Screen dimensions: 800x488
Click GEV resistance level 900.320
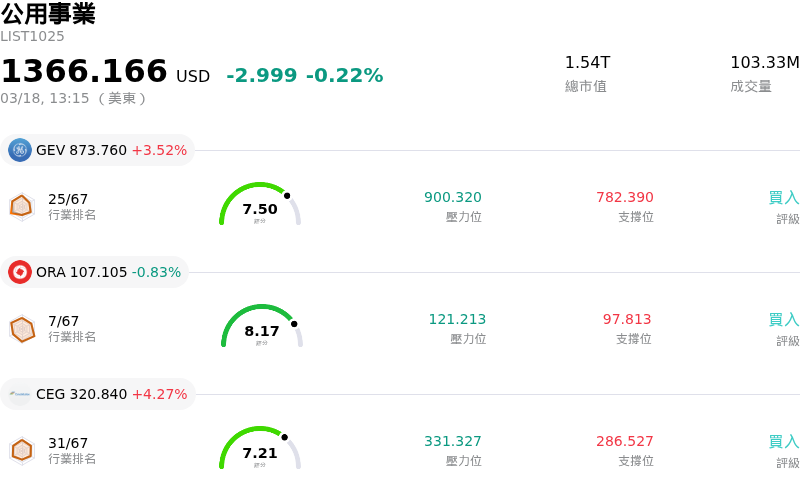[453, 198]
